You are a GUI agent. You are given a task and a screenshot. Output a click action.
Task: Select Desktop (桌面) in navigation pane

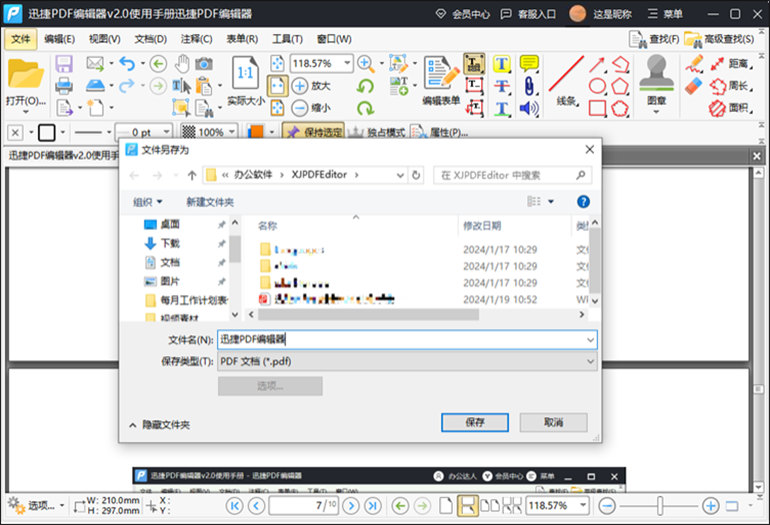coord(170,224)
